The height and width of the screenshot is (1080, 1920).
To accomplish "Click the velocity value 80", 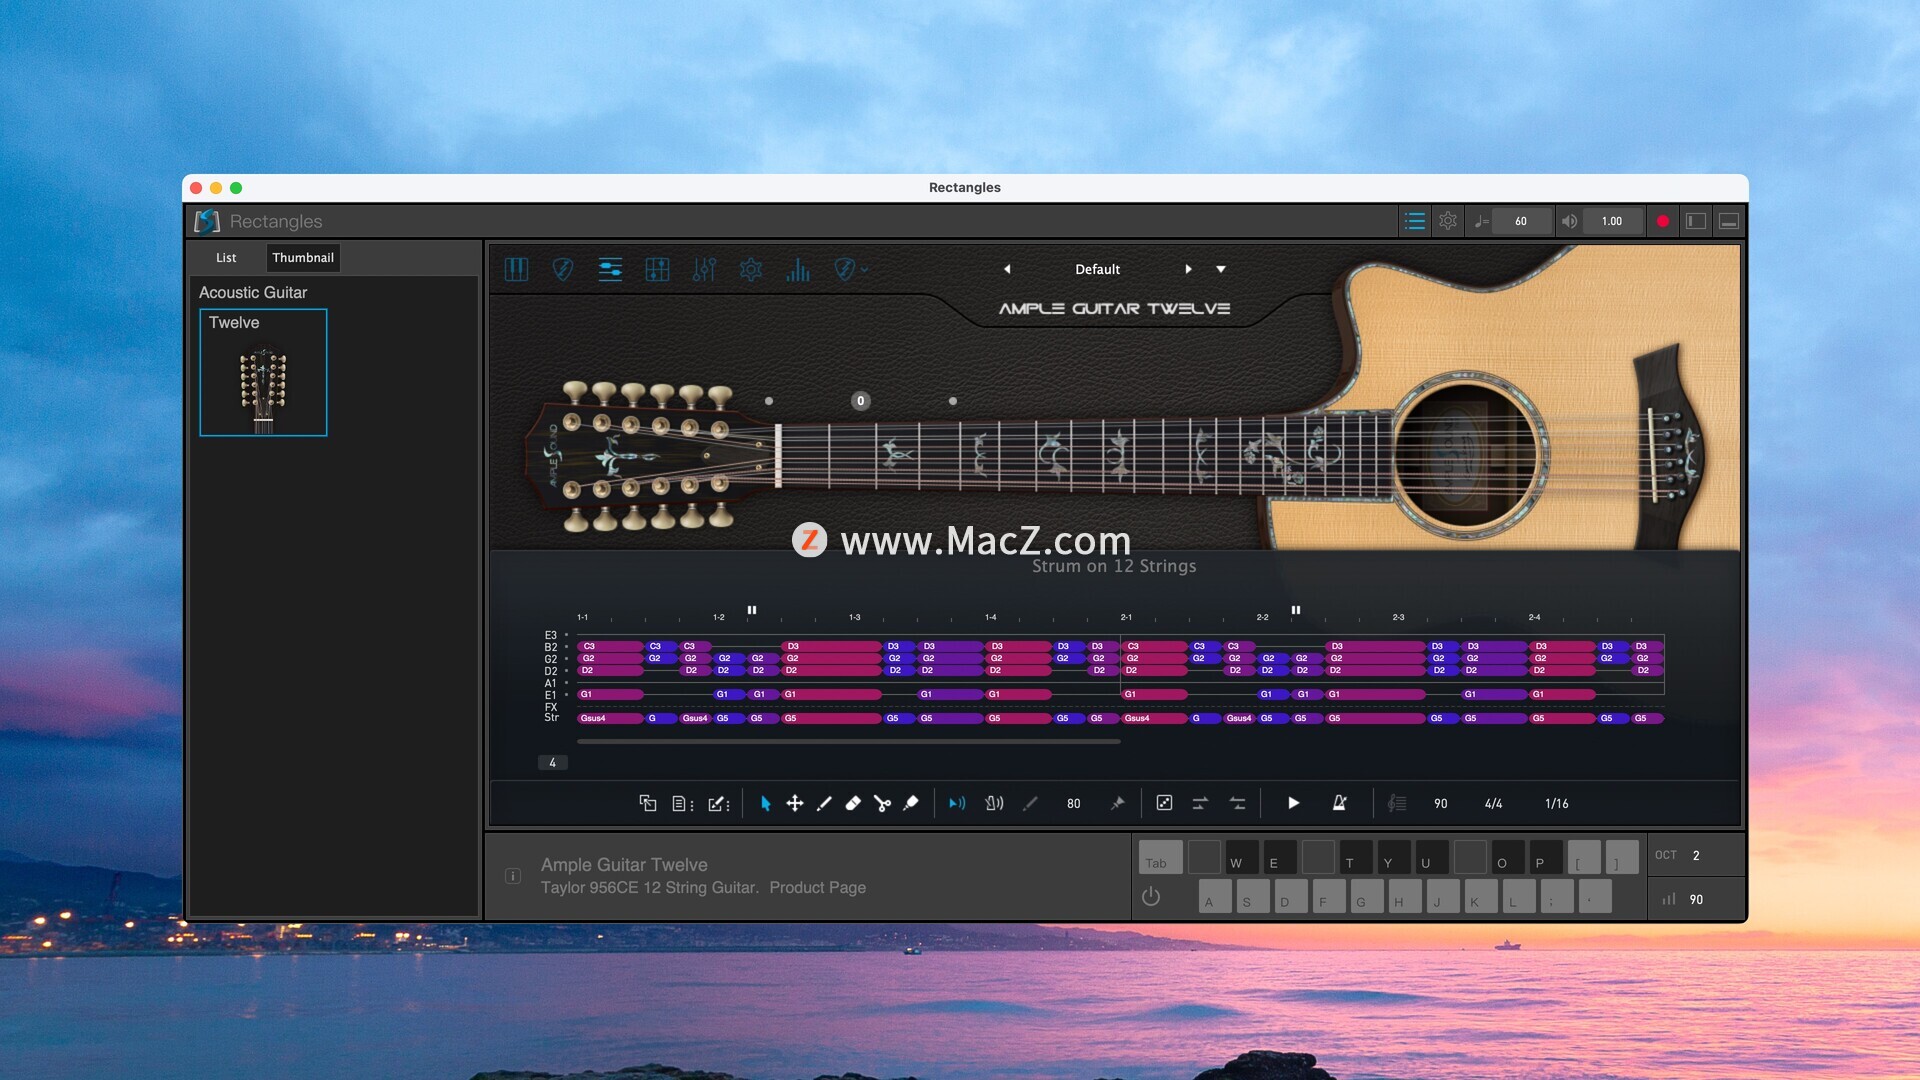I will tap(1073, 803).
